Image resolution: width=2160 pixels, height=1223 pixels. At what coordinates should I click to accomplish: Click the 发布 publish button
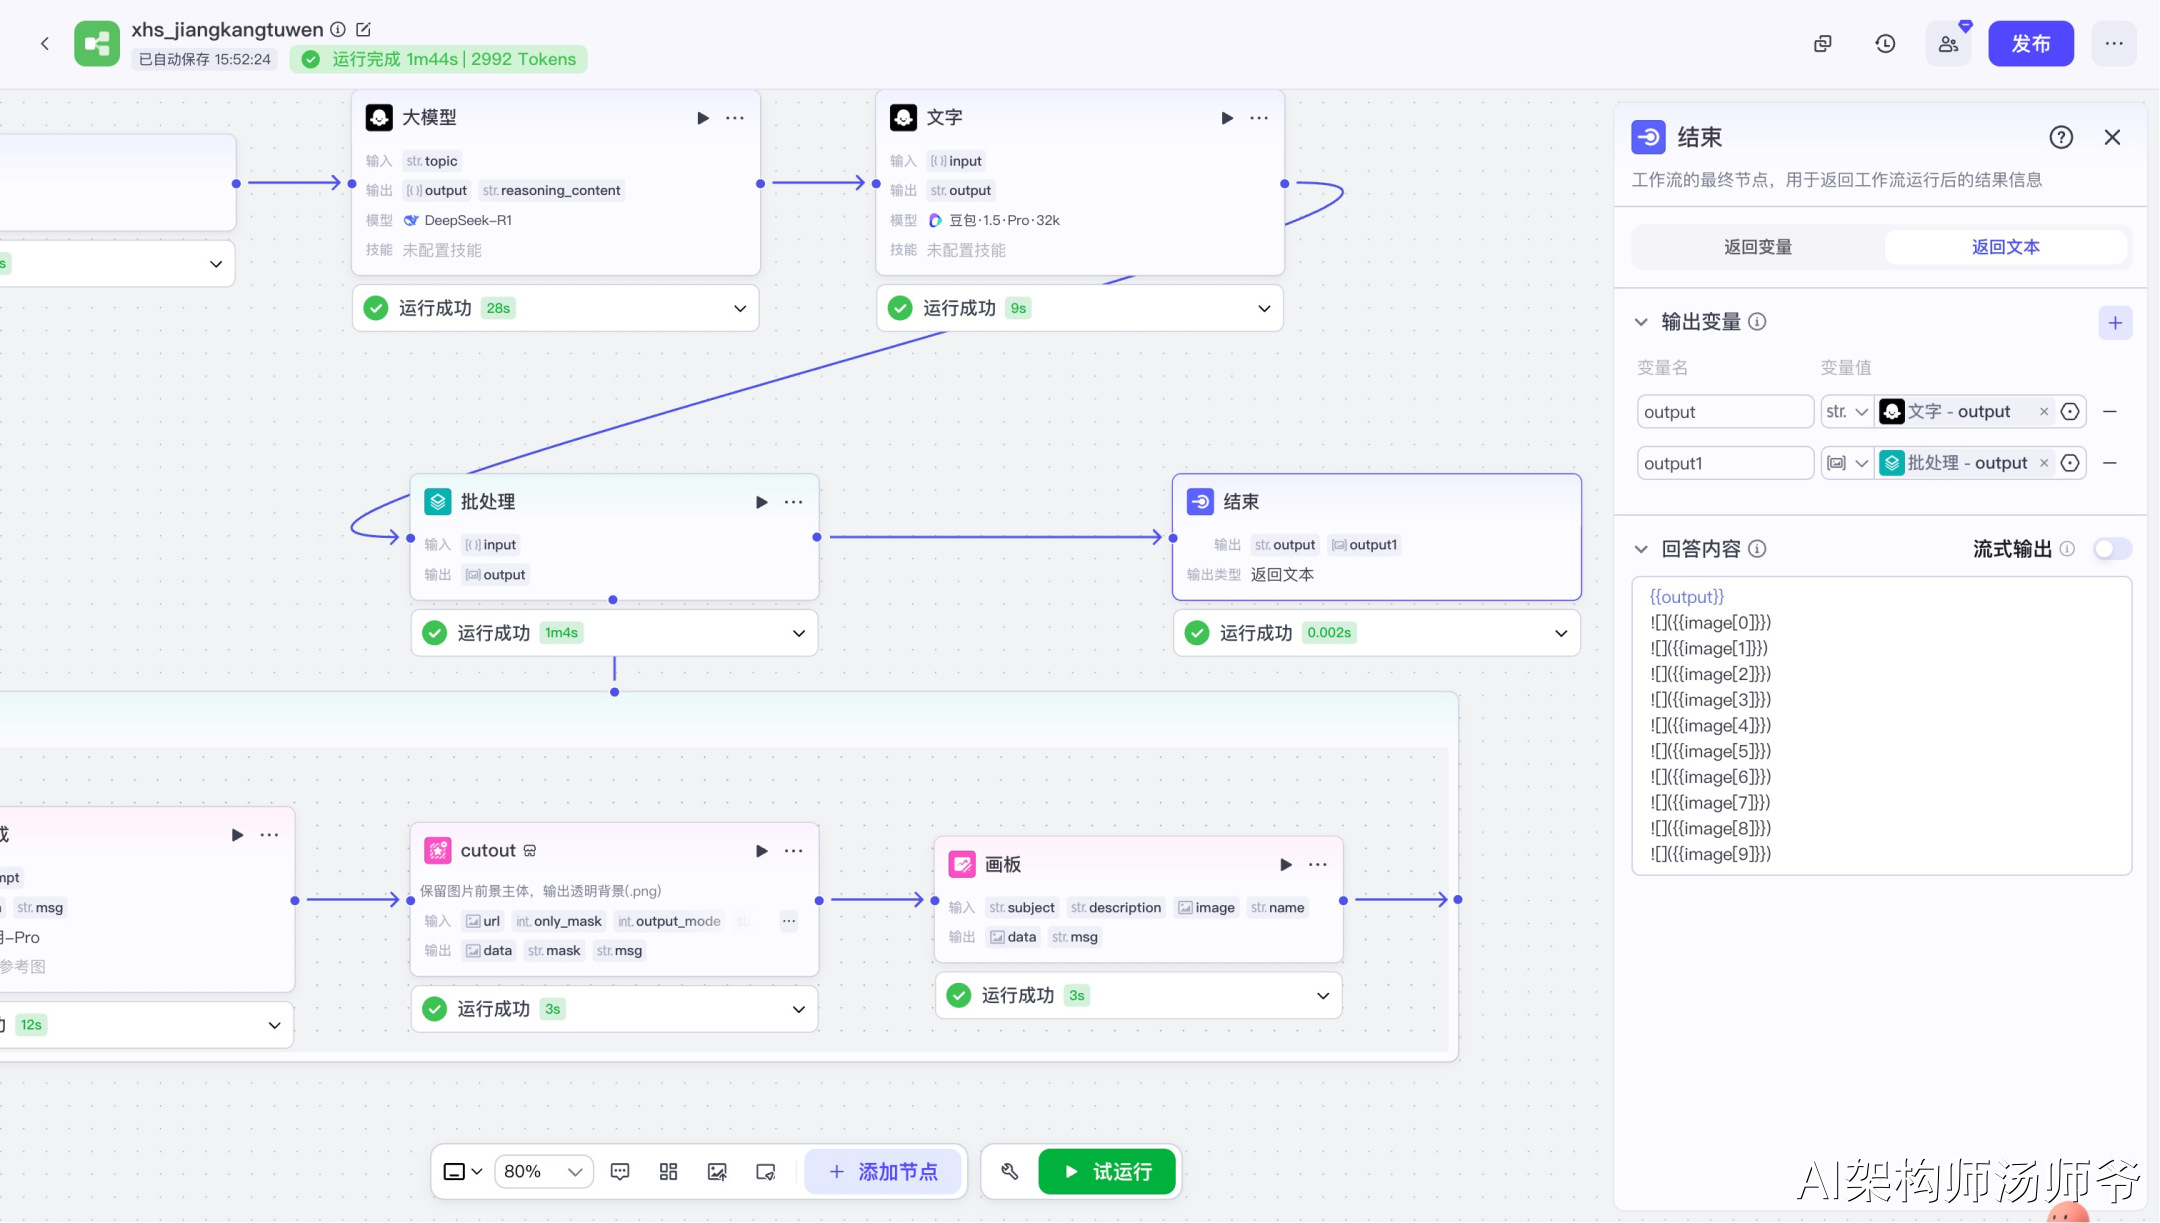[x=2031, y=43]
